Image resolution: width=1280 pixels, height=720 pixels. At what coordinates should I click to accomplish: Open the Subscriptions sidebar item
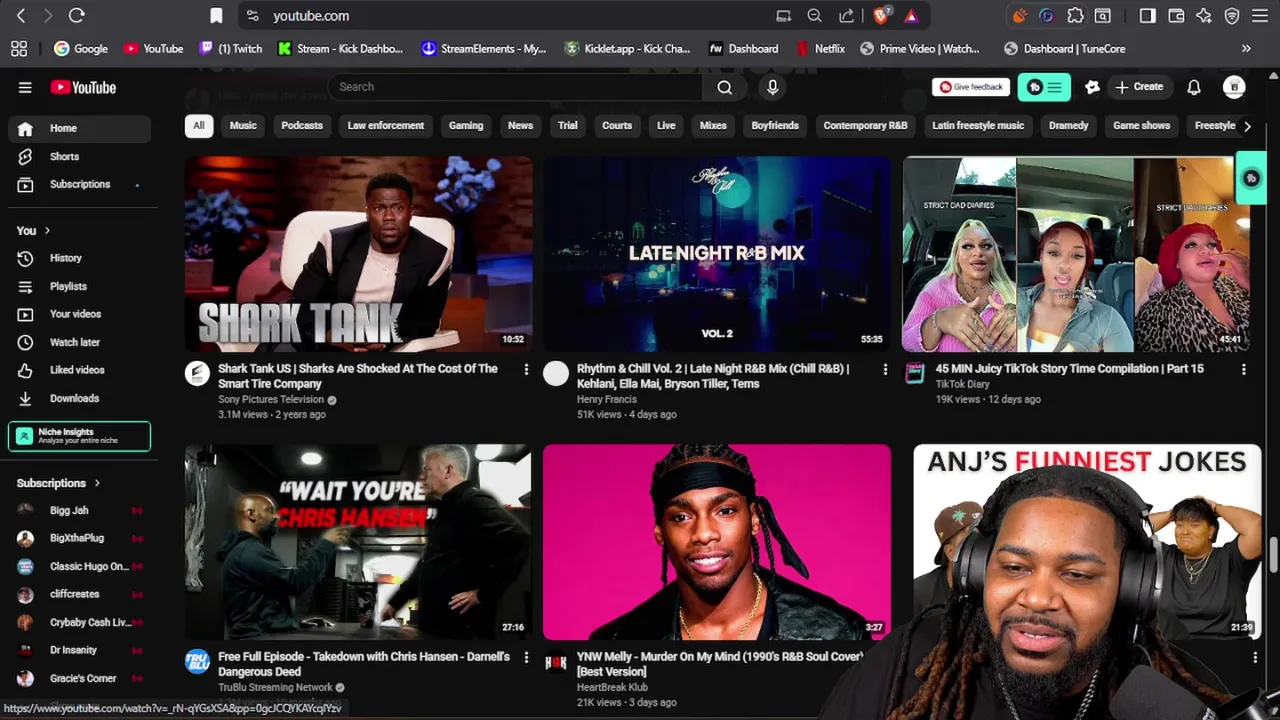pos(79,184)
